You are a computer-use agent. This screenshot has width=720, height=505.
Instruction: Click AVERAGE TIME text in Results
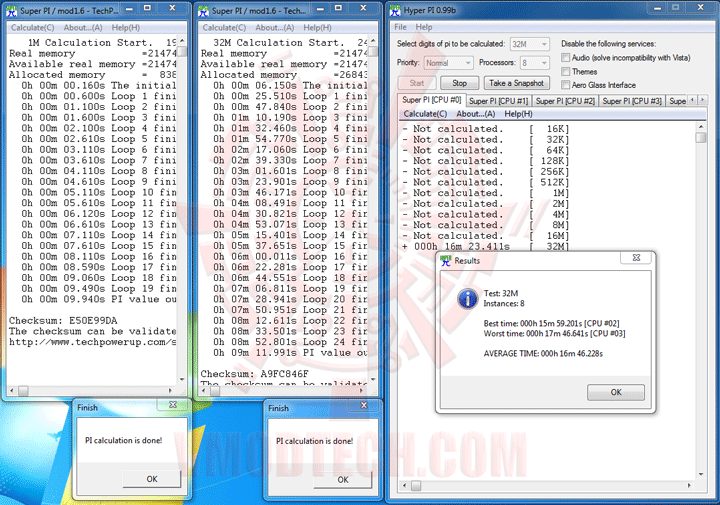coord(543,354)
